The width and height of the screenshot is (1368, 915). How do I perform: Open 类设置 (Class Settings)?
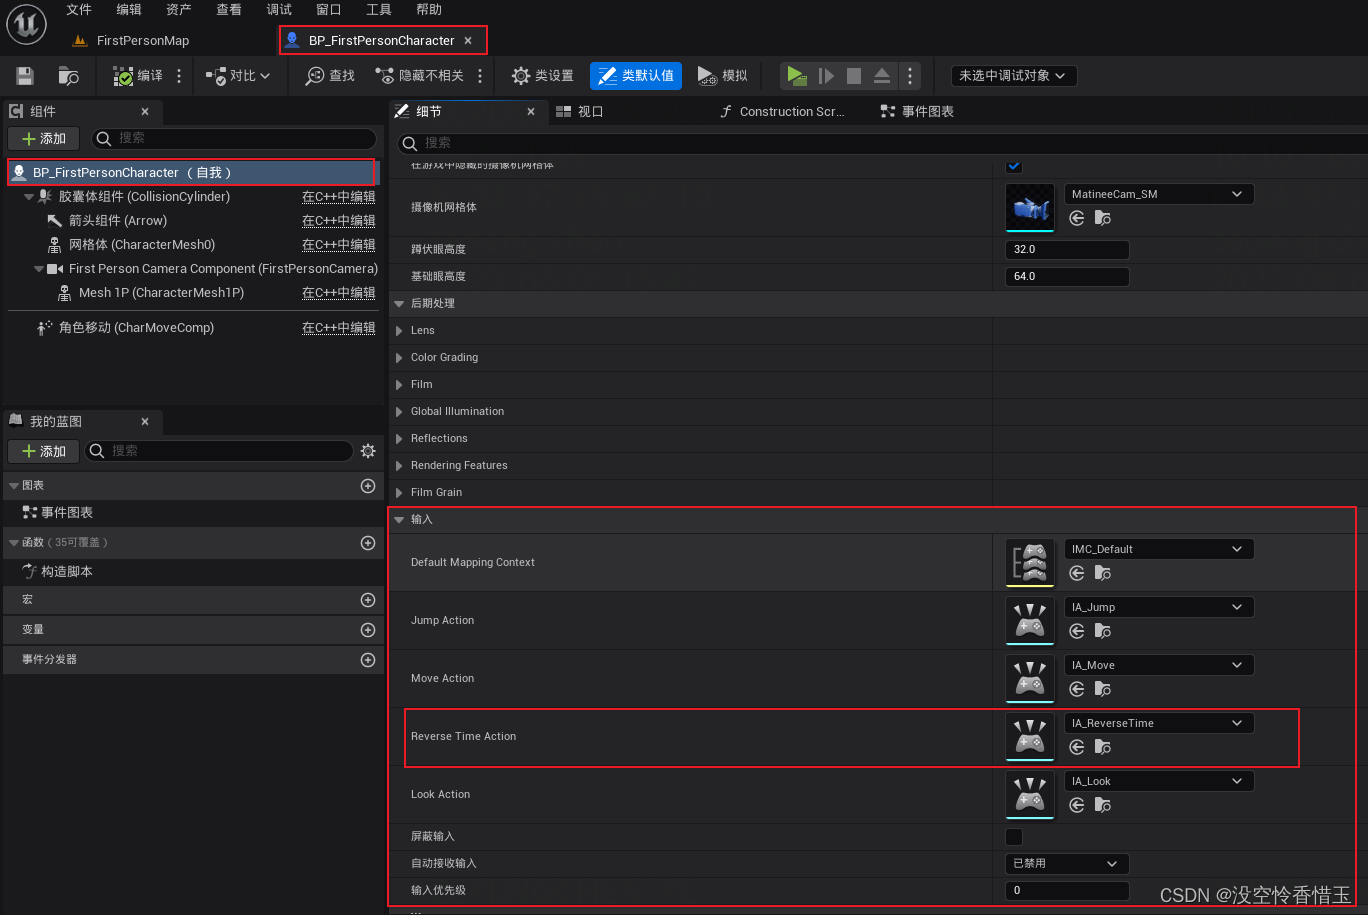click(540, 75)
